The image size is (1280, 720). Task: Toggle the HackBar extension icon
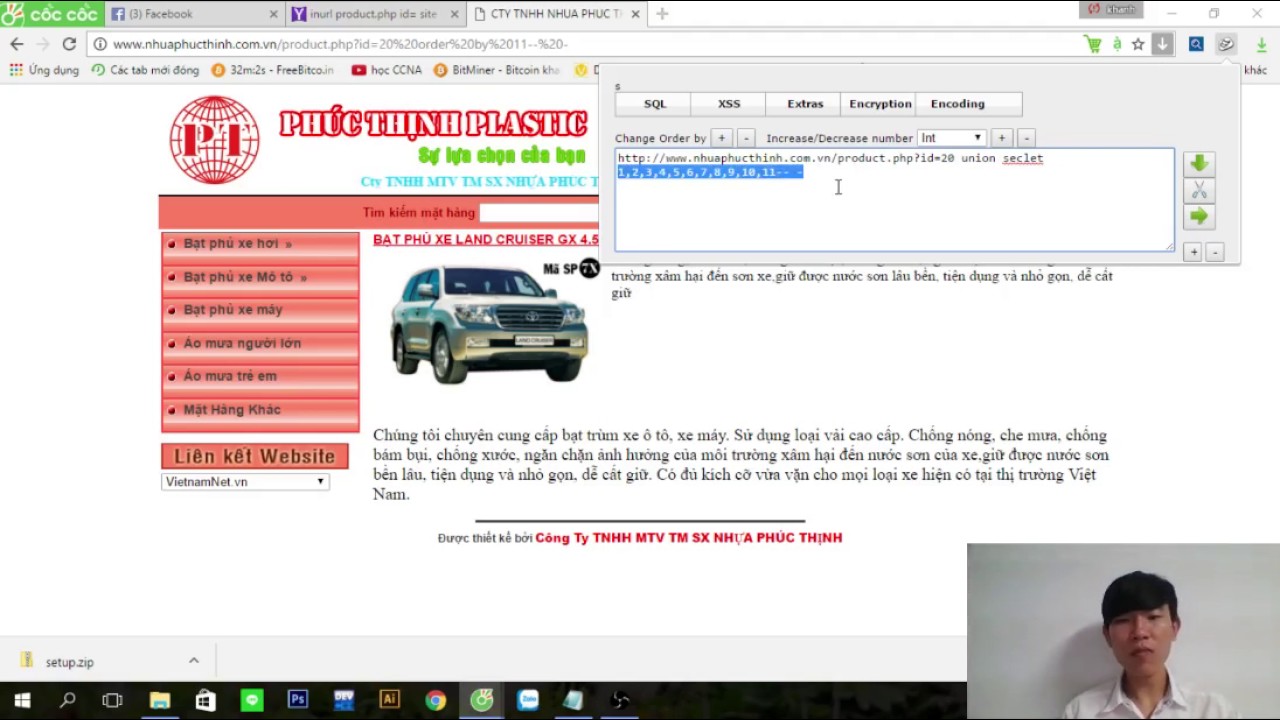(x=1226, y=44)
